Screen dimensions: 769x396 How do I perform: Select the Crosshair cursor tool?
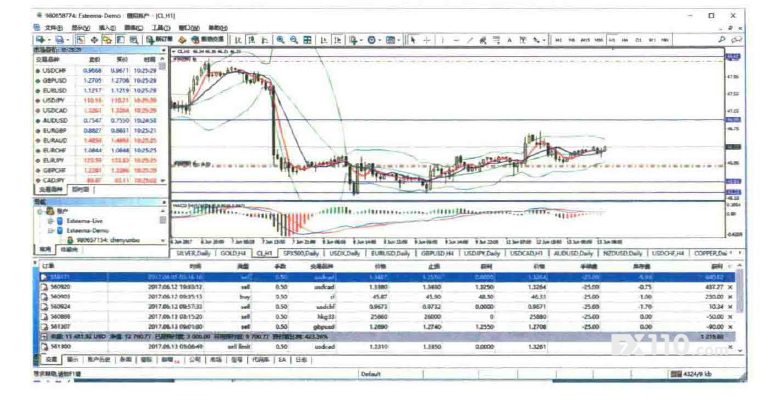click(x=427, y=40)
